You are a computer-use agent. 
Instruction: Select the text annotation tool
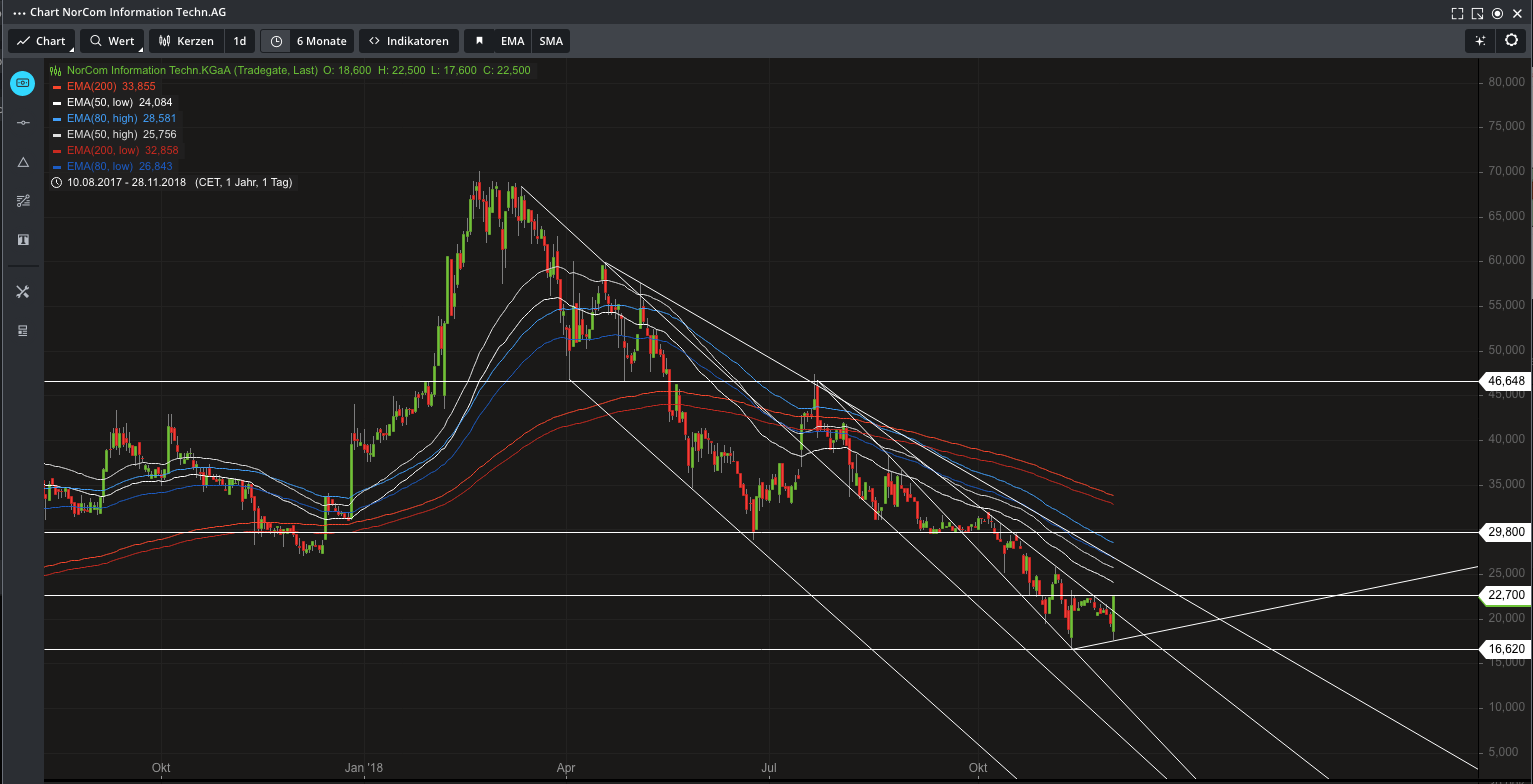[23, 240]
